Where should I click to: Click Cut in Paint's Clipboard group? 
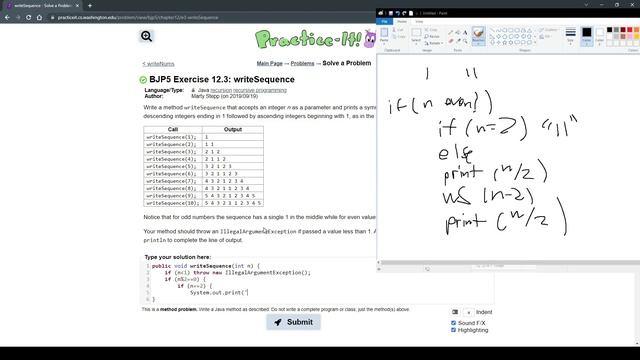tap(398, 30)
